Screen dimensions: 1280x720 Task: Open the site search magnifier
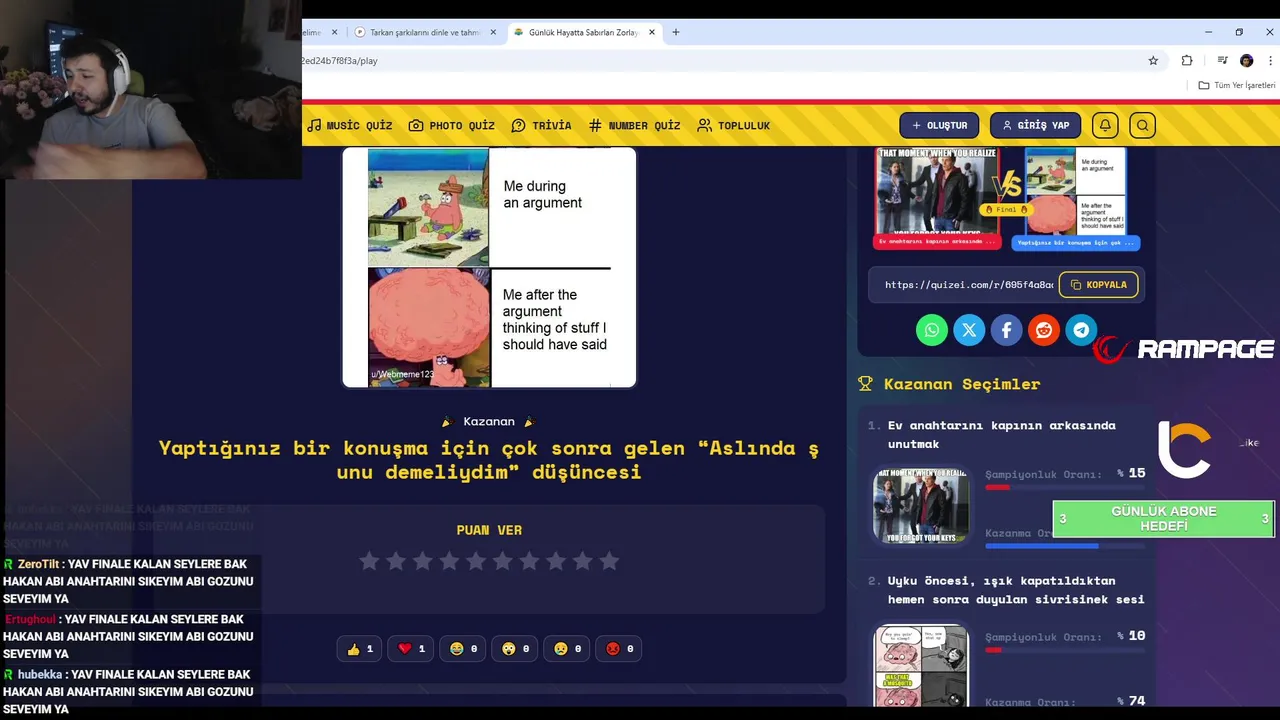click(x=1142, y=125)
